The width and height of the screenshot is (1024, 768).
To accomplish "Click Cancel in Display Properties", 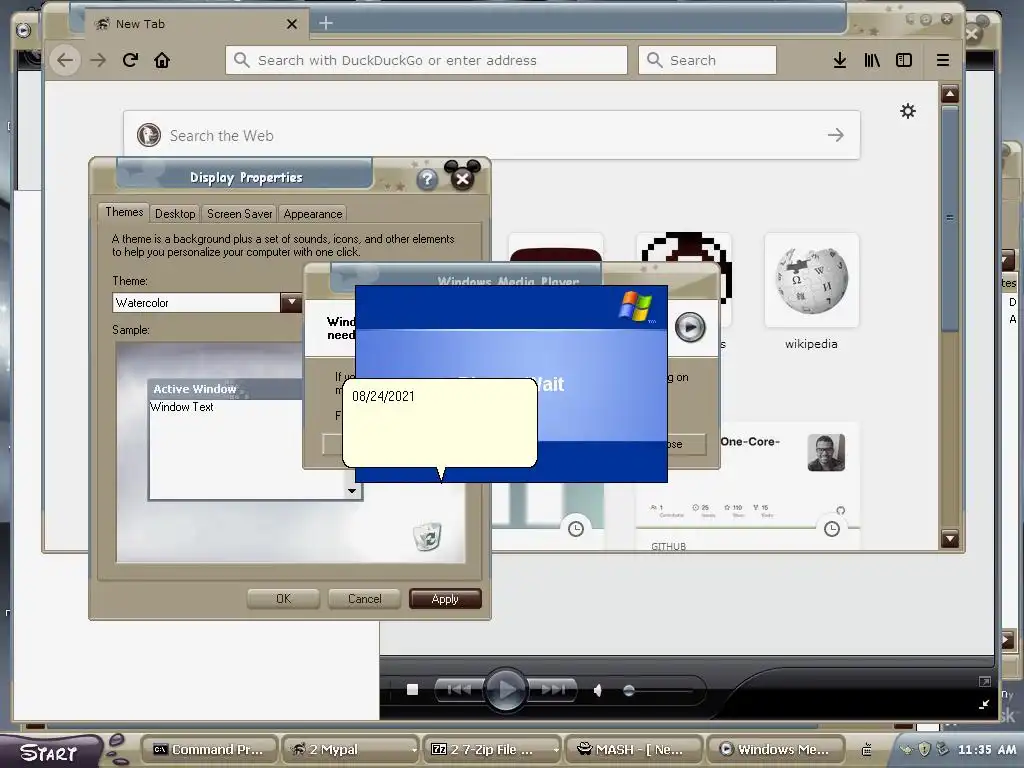I will [x=364, y=599].
